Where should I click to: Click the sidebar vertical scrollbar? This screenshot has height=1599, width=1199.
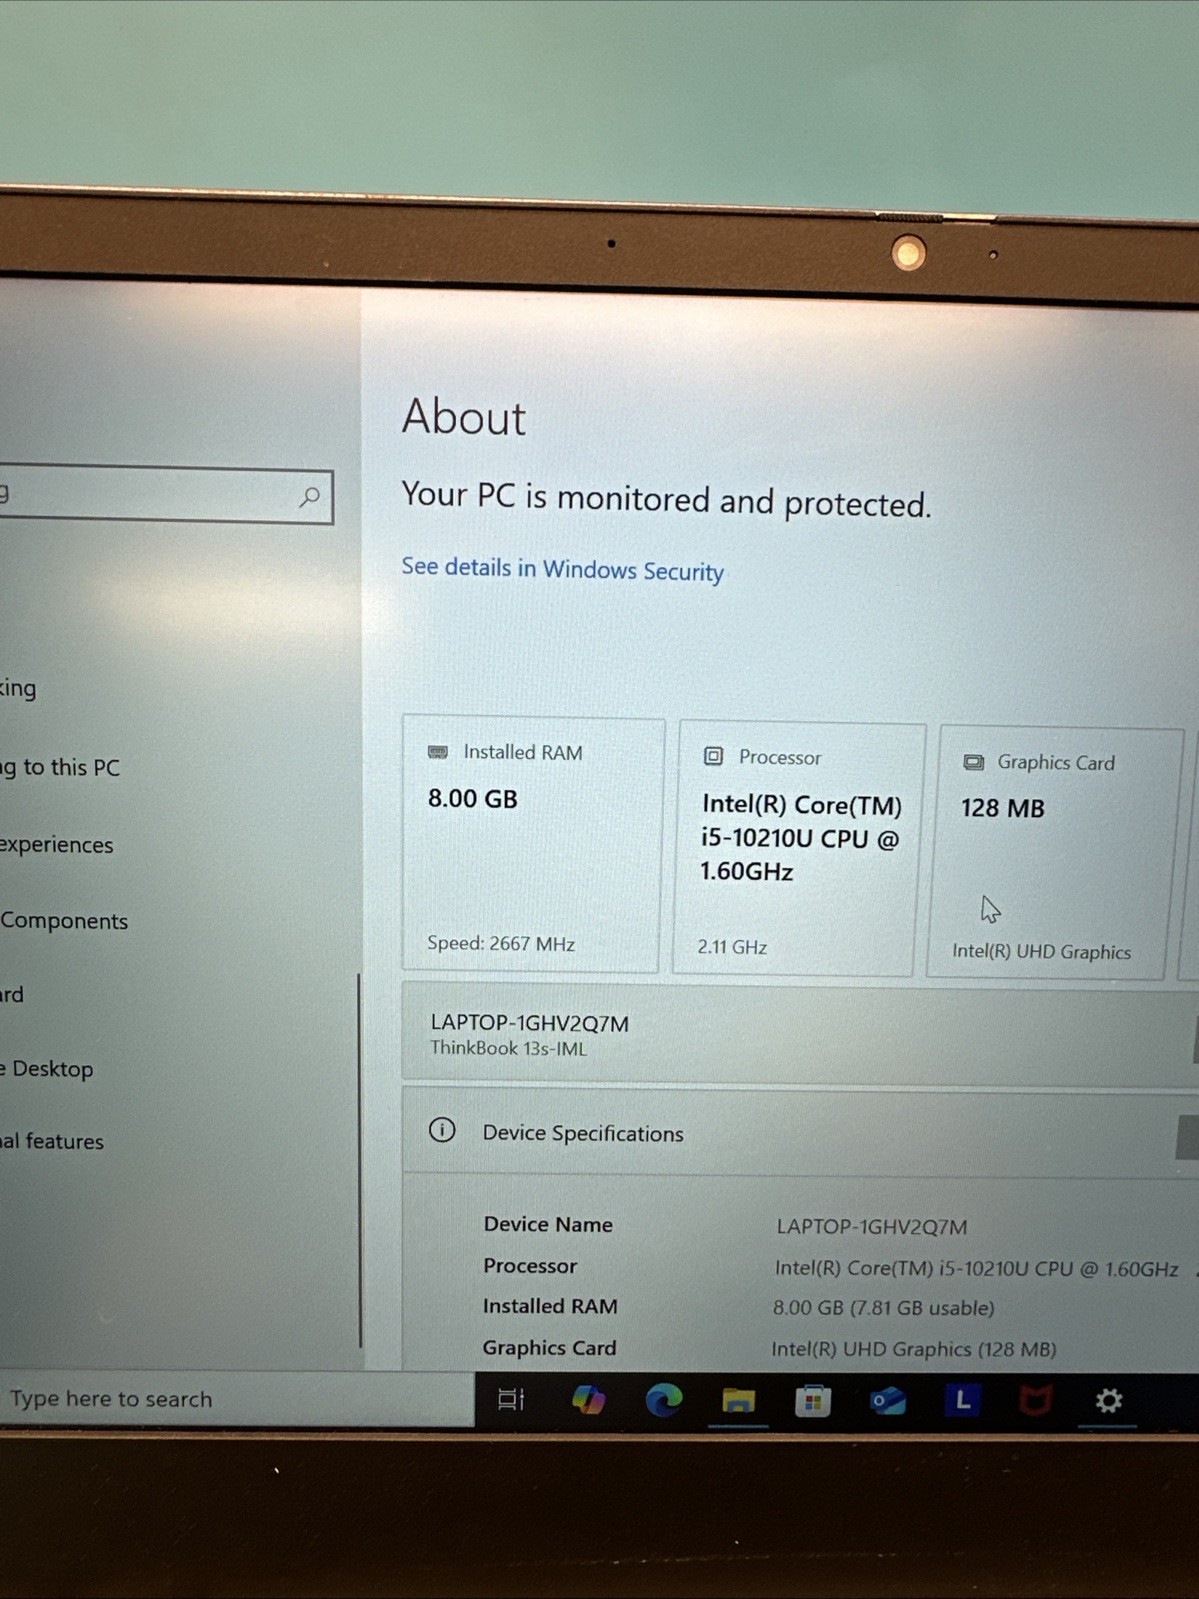point(359,1160)
